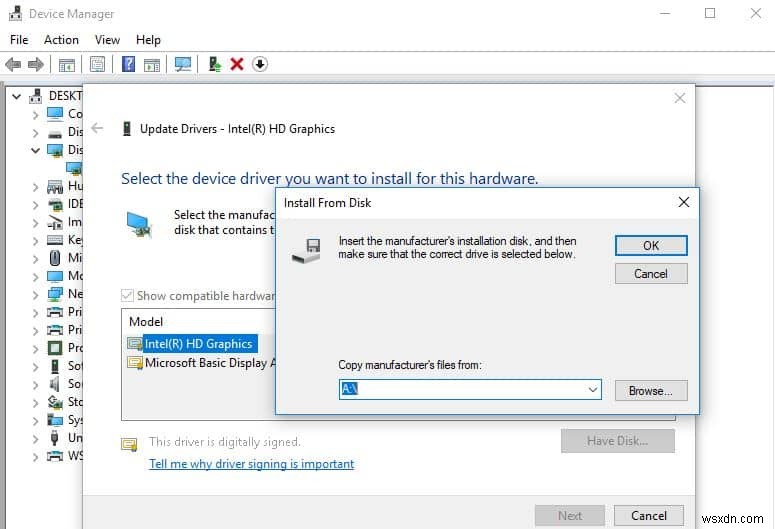Expand the Monitors category chevron
The width and height of the screenshot is (775, 529).
point(35,276)
